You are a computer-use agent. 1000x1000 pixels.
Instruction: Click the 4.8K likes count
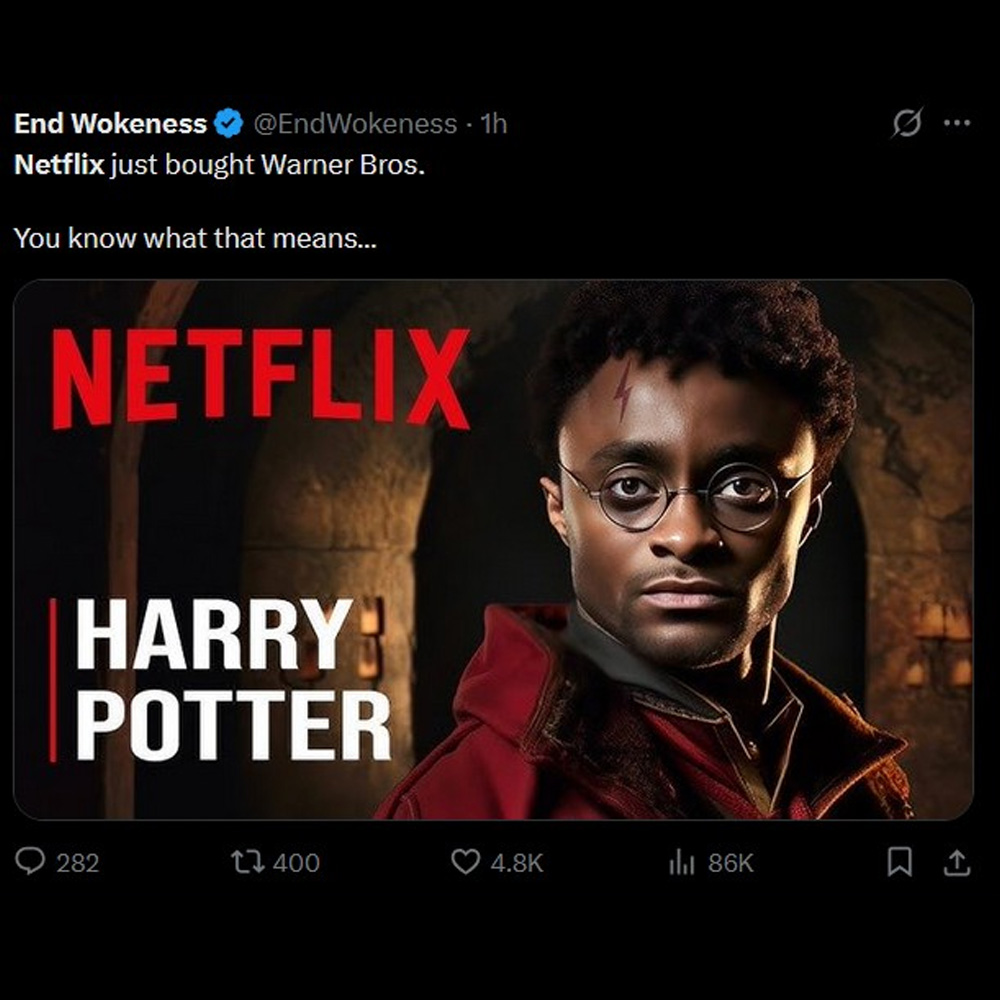click(517, 862)
